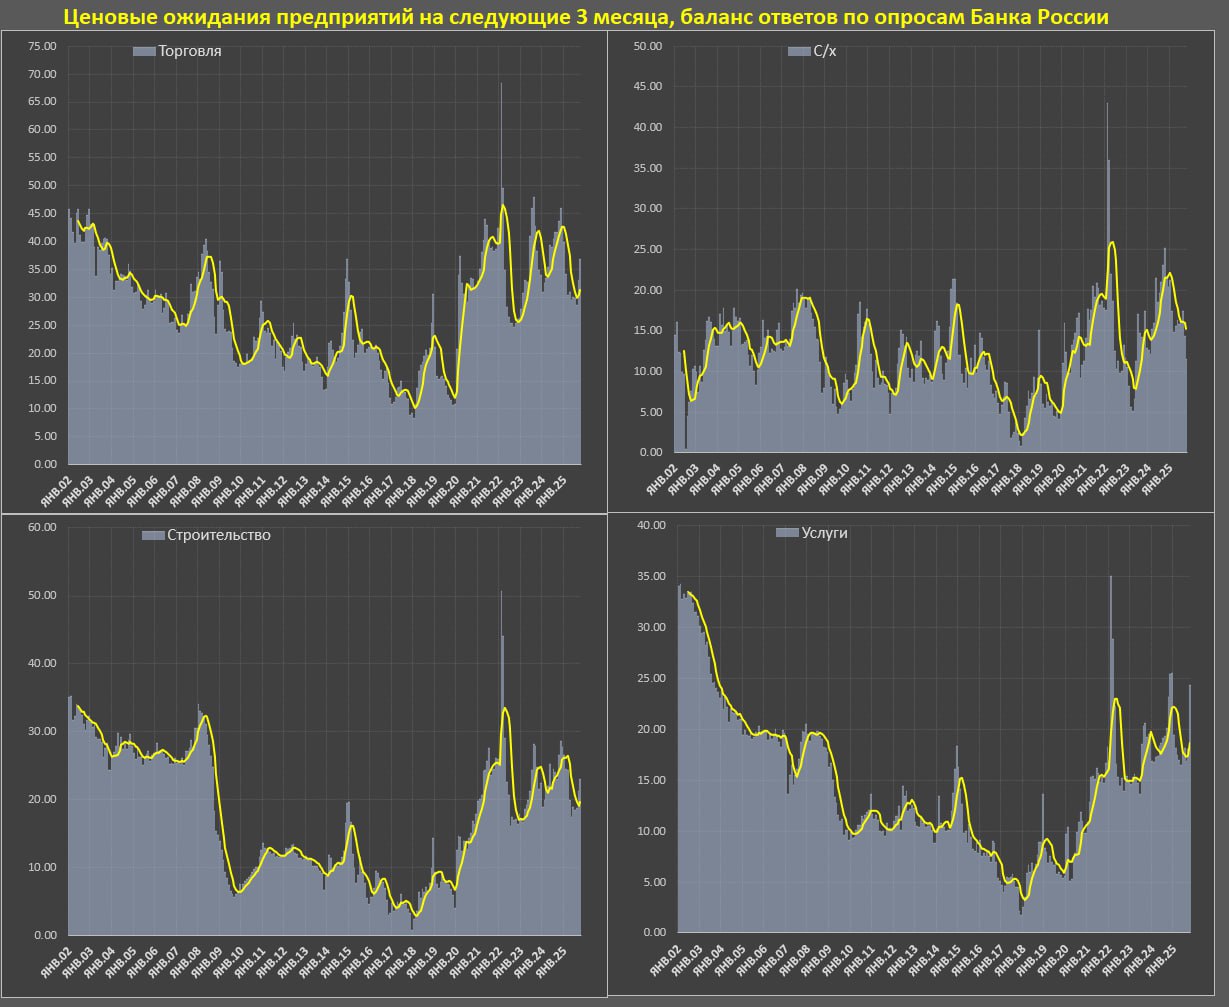Click the Услуги legend color swatch

[x=787, y=533]
